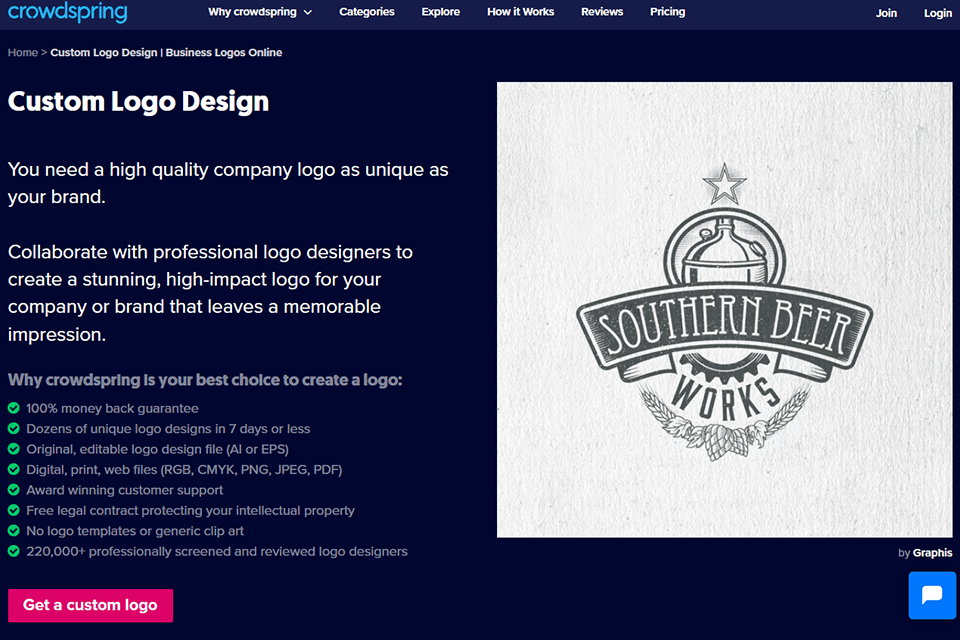
Task: Click the Southern Beer Works logo image
Action: click(724, 309)
